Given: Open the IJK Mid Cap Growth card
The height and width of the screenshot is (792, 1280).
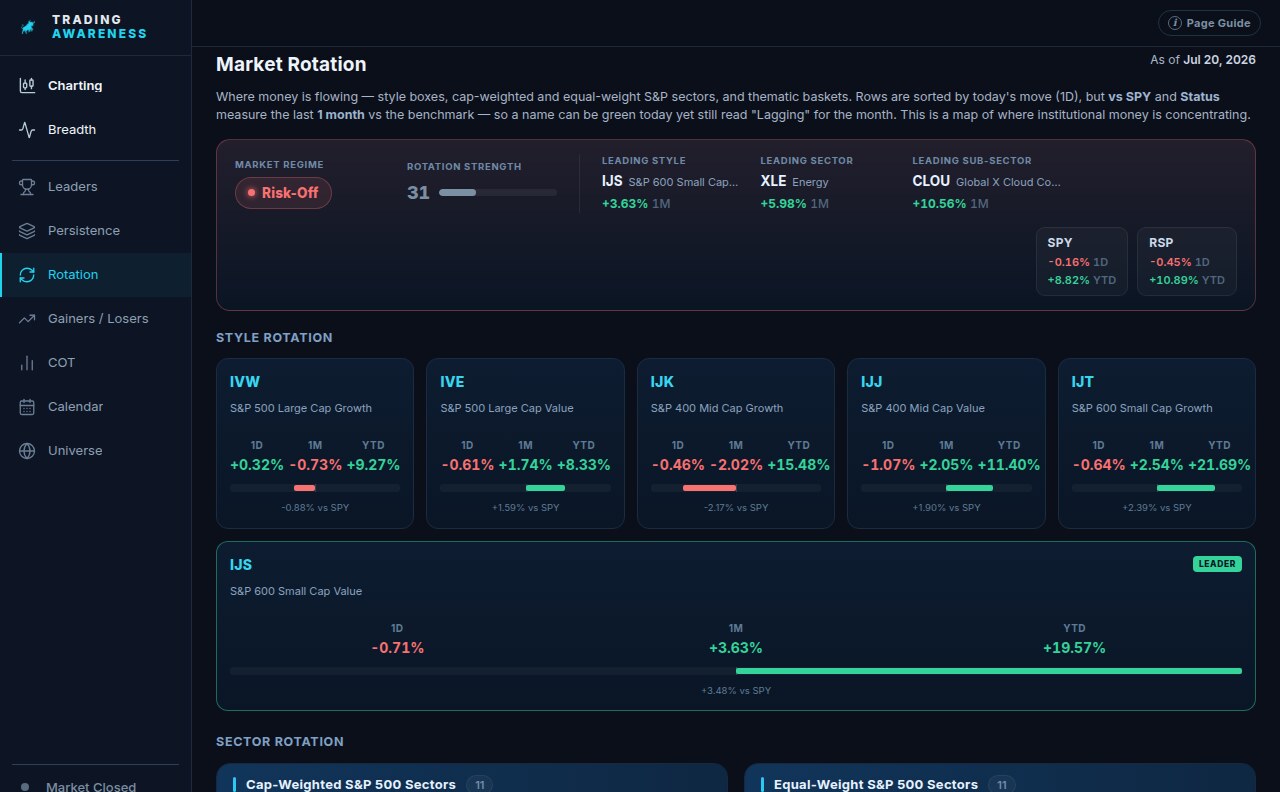Looking at the screenshot, I should coord(736,443).
